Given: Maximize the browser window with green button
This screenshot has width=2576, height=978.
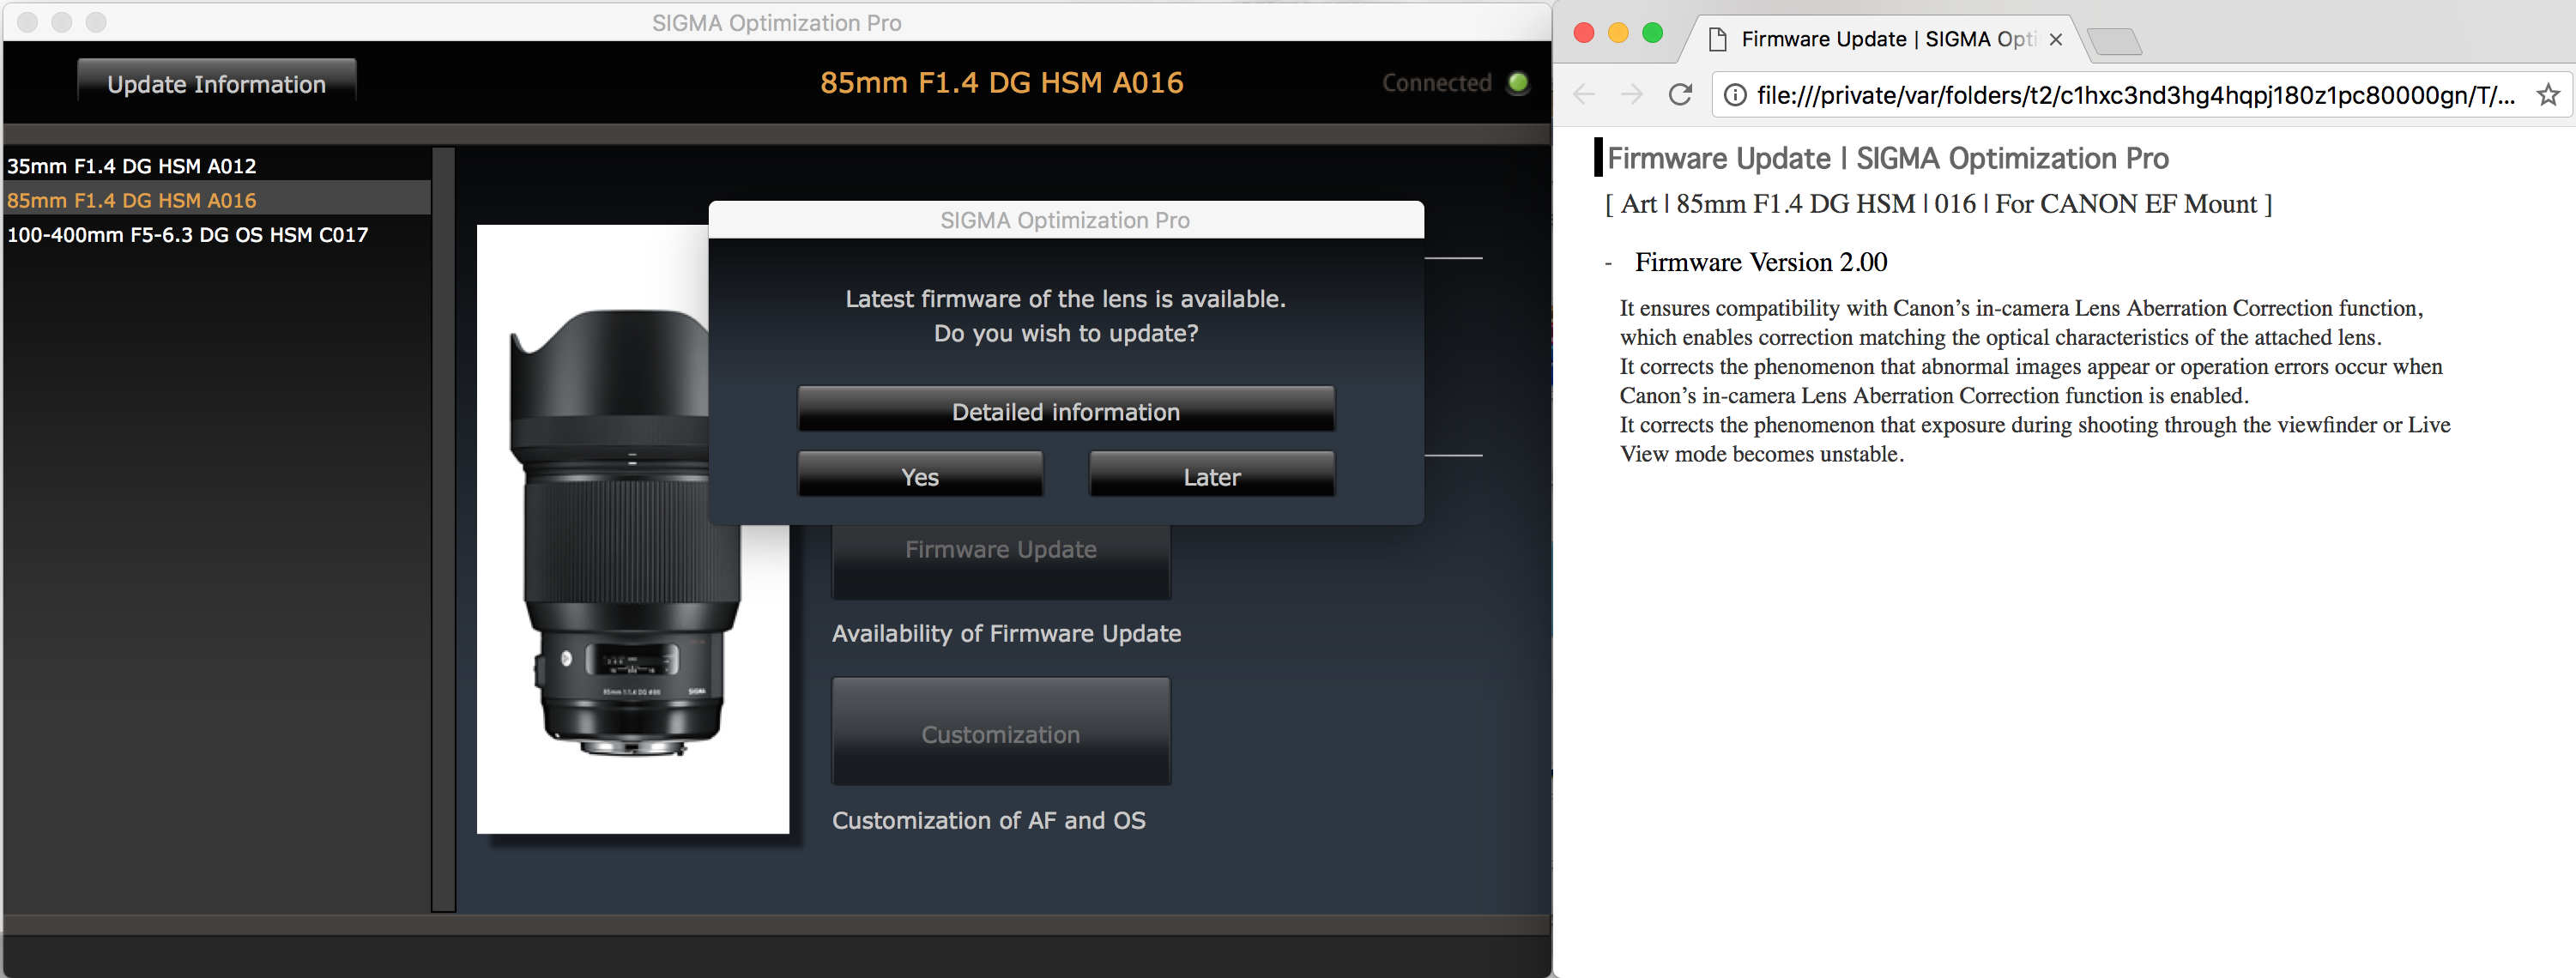Looking at the screenshot, I should click(x=1653, y=33).
